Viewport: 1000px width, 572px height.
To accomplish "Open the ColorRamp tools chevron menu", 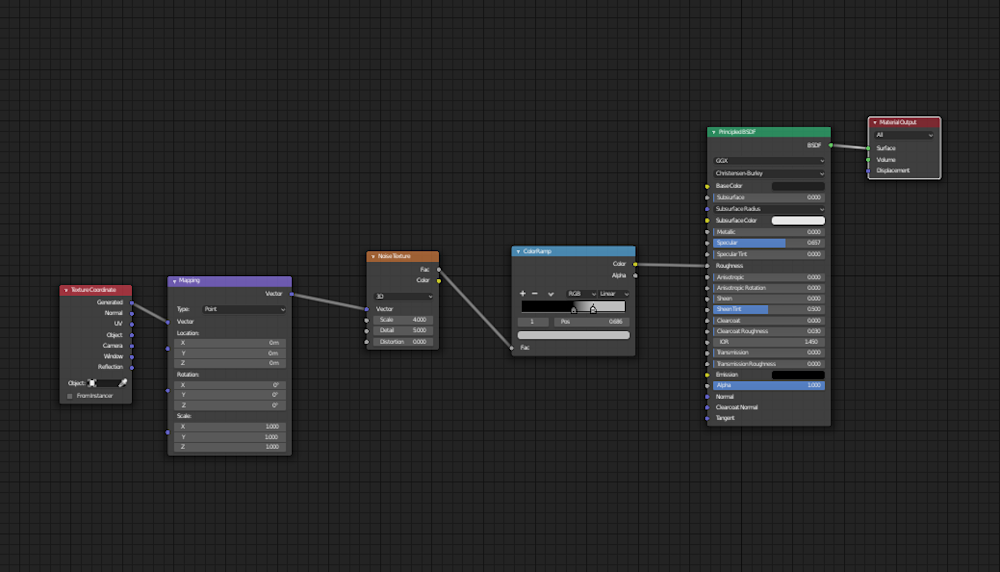I will 550,294.
